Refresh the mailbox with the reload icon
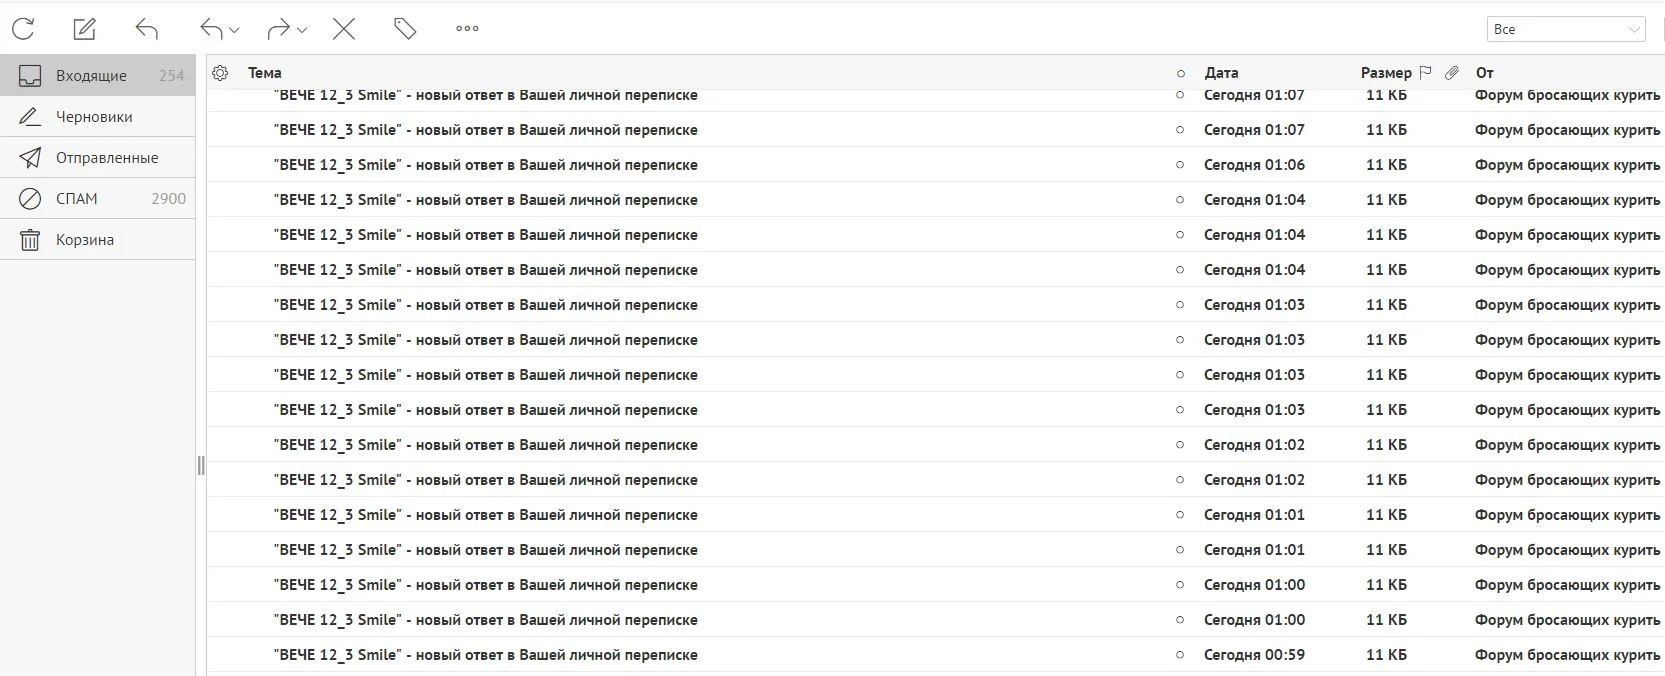The height and width of the screenshot is (676, 1665). 23,29
